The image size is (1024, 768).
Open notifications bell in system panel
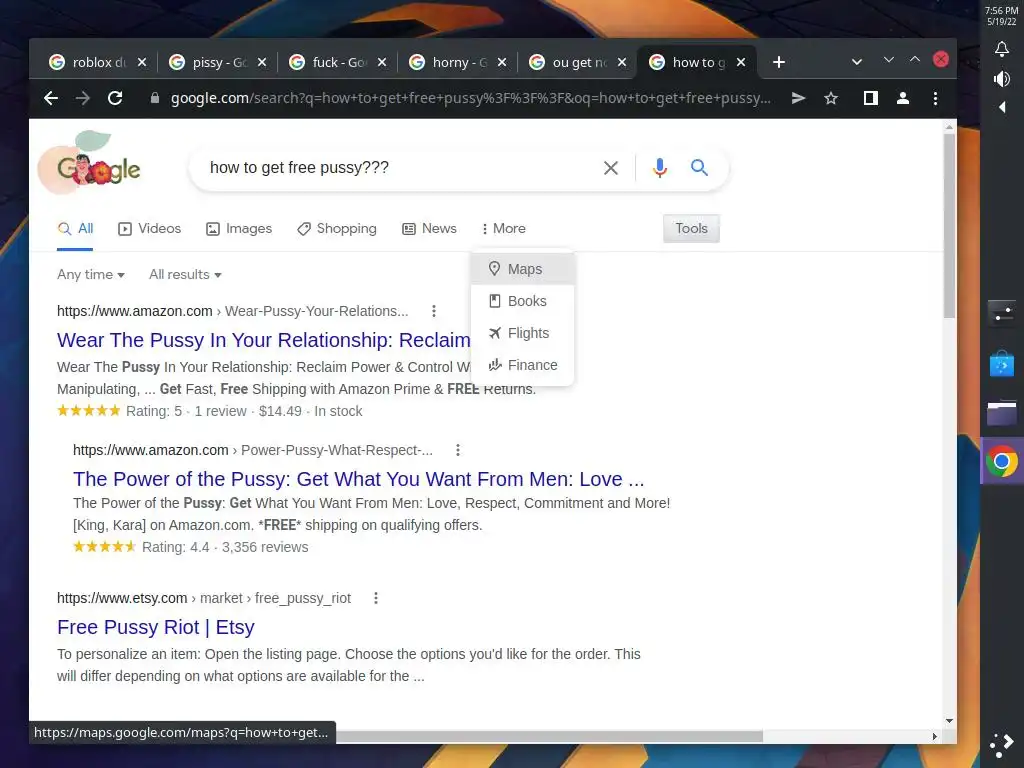pyautogui.click(x=1002, y=48)
